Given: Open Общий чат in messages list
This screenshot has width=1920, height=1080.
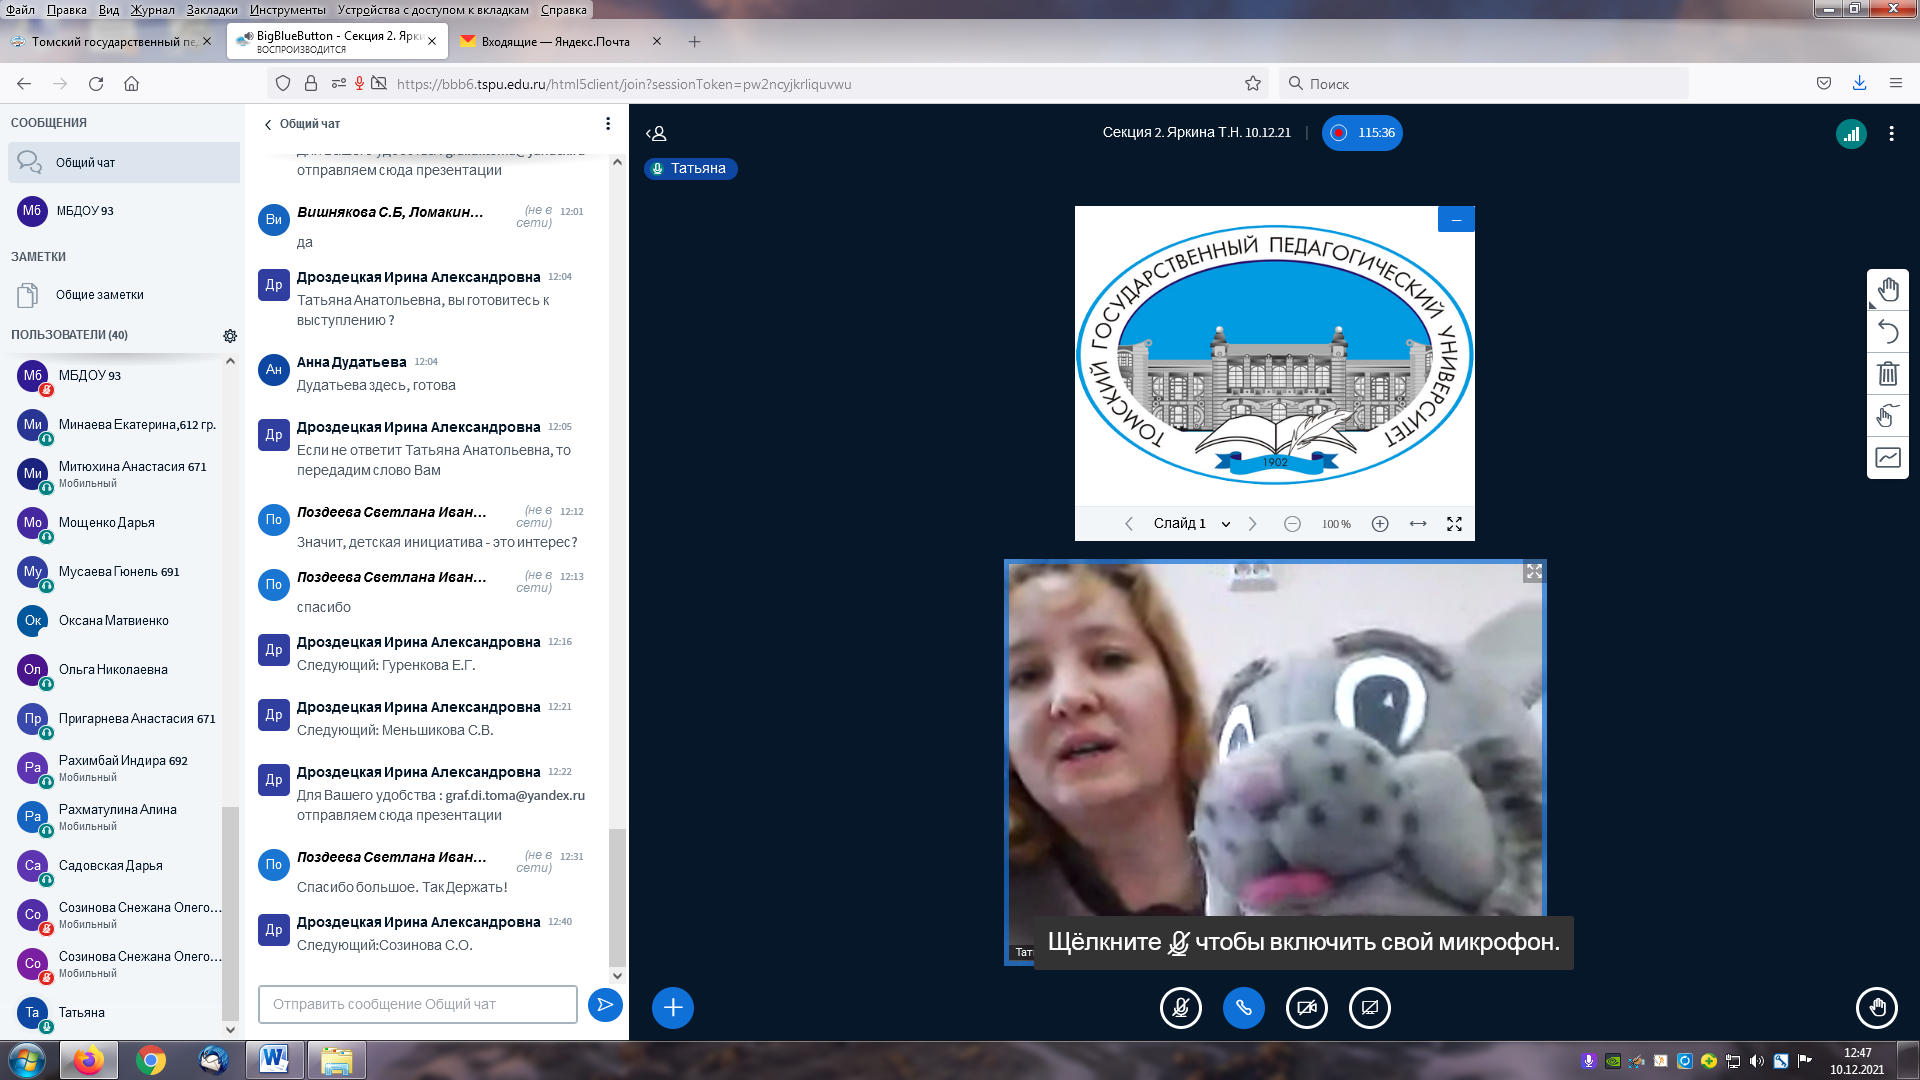Looking at the screenshot, I should tap(124, 162).
